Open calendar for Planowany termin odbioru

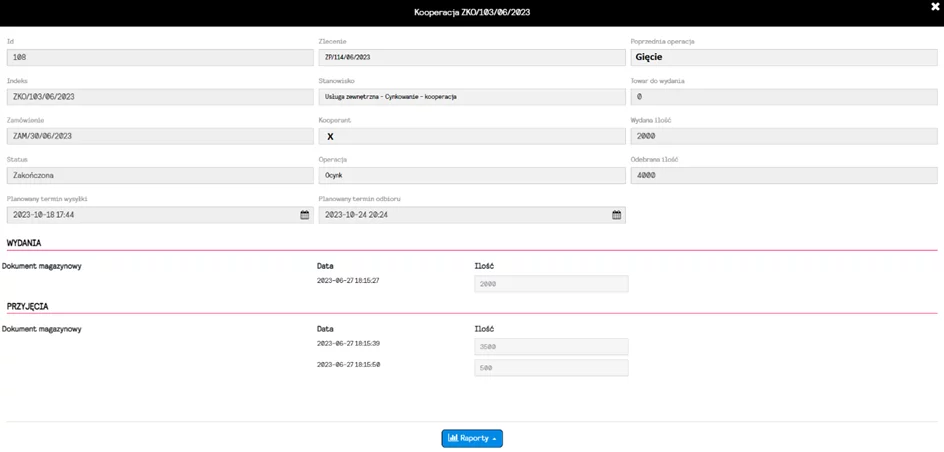(616, 215)
